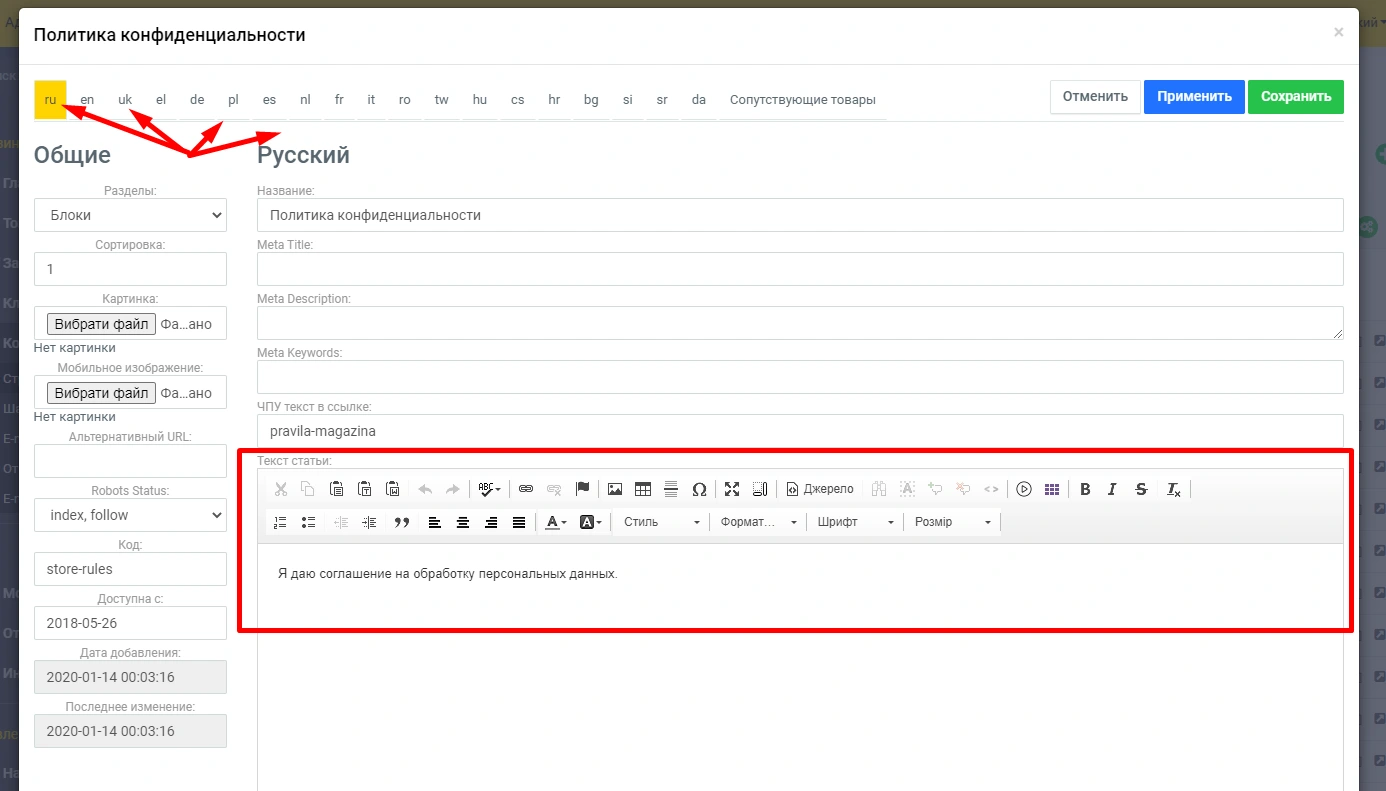The width and height of the screenshot is (1386, 791).
Task: Insert an image via the editor toolbar
Action: click(615, 489)
